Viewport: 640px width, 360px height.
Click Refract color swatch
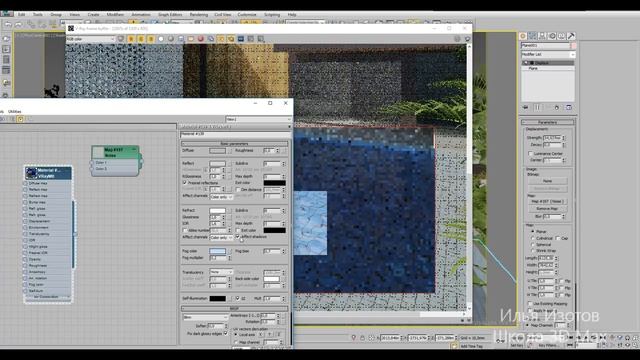click(217, 211)
